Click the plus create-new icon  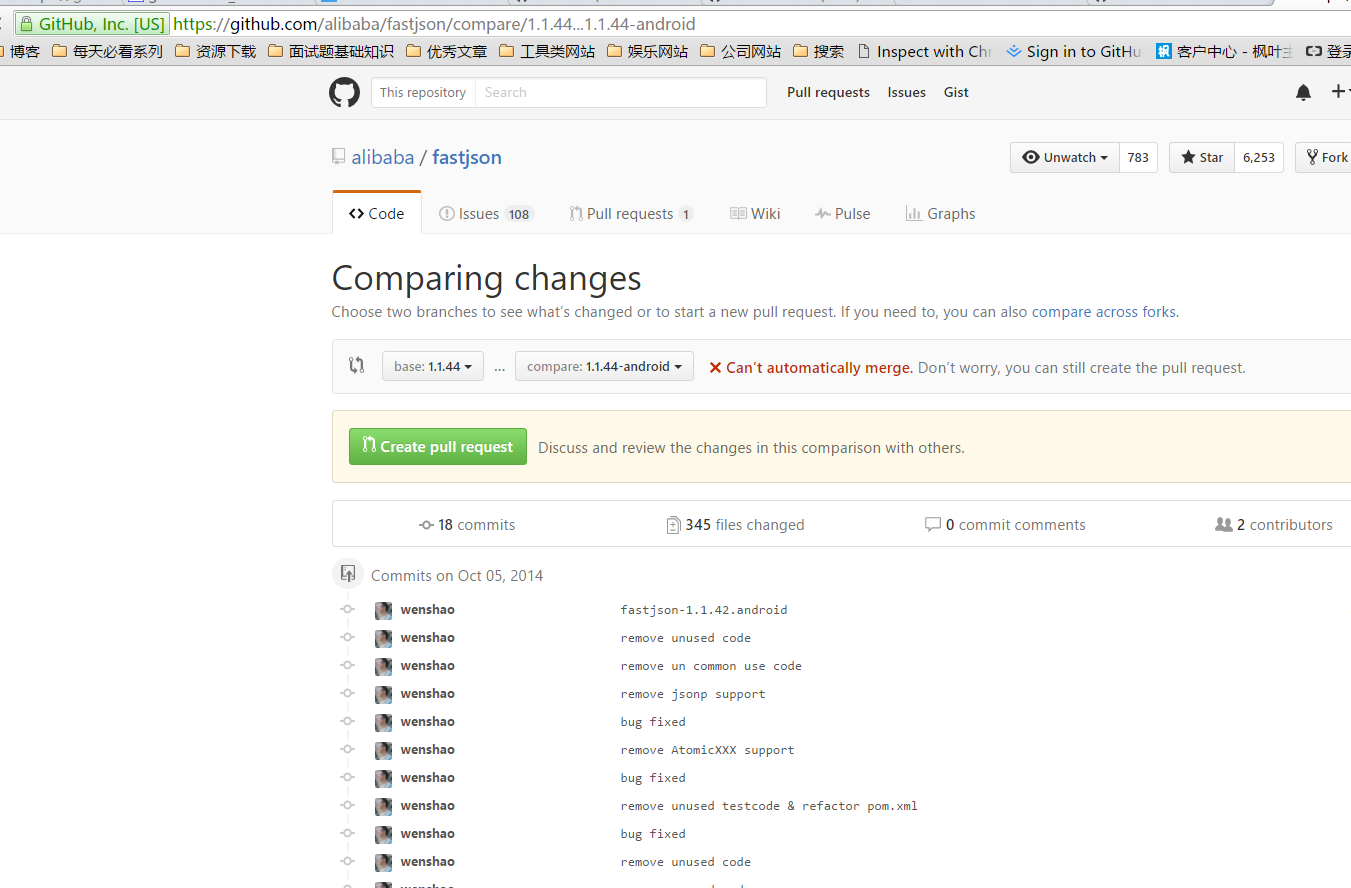click(1339, 92)
